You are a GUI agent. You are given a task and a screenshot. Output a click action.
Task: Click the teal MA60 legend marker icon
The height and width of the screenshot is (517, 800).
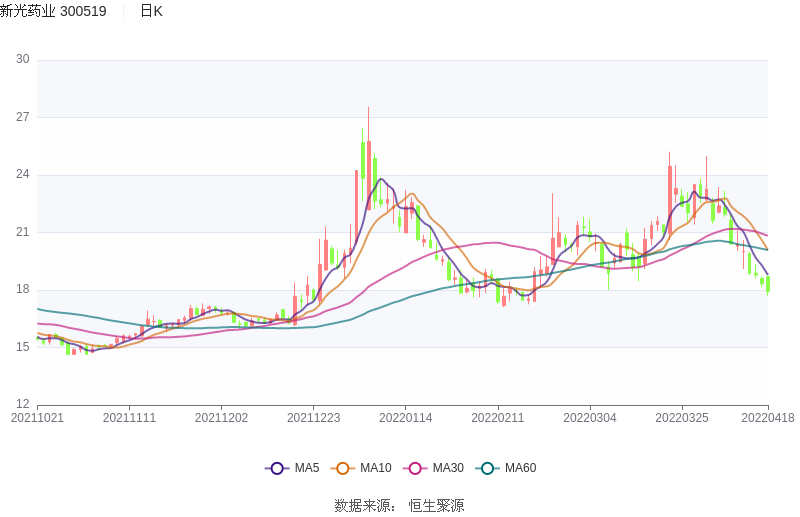pyautogui.click(x=487, y=468)
